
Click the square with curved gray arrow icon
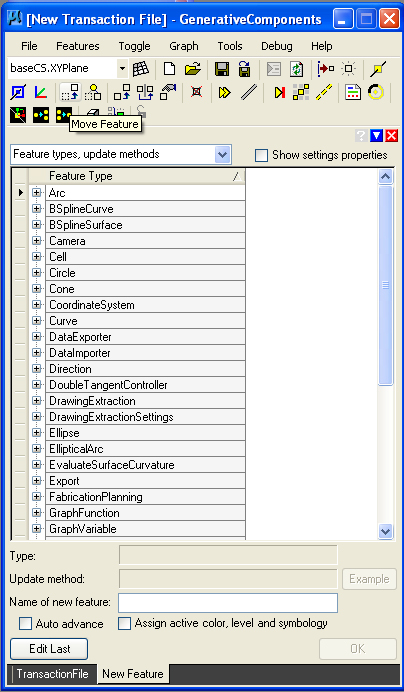[168, 92]
